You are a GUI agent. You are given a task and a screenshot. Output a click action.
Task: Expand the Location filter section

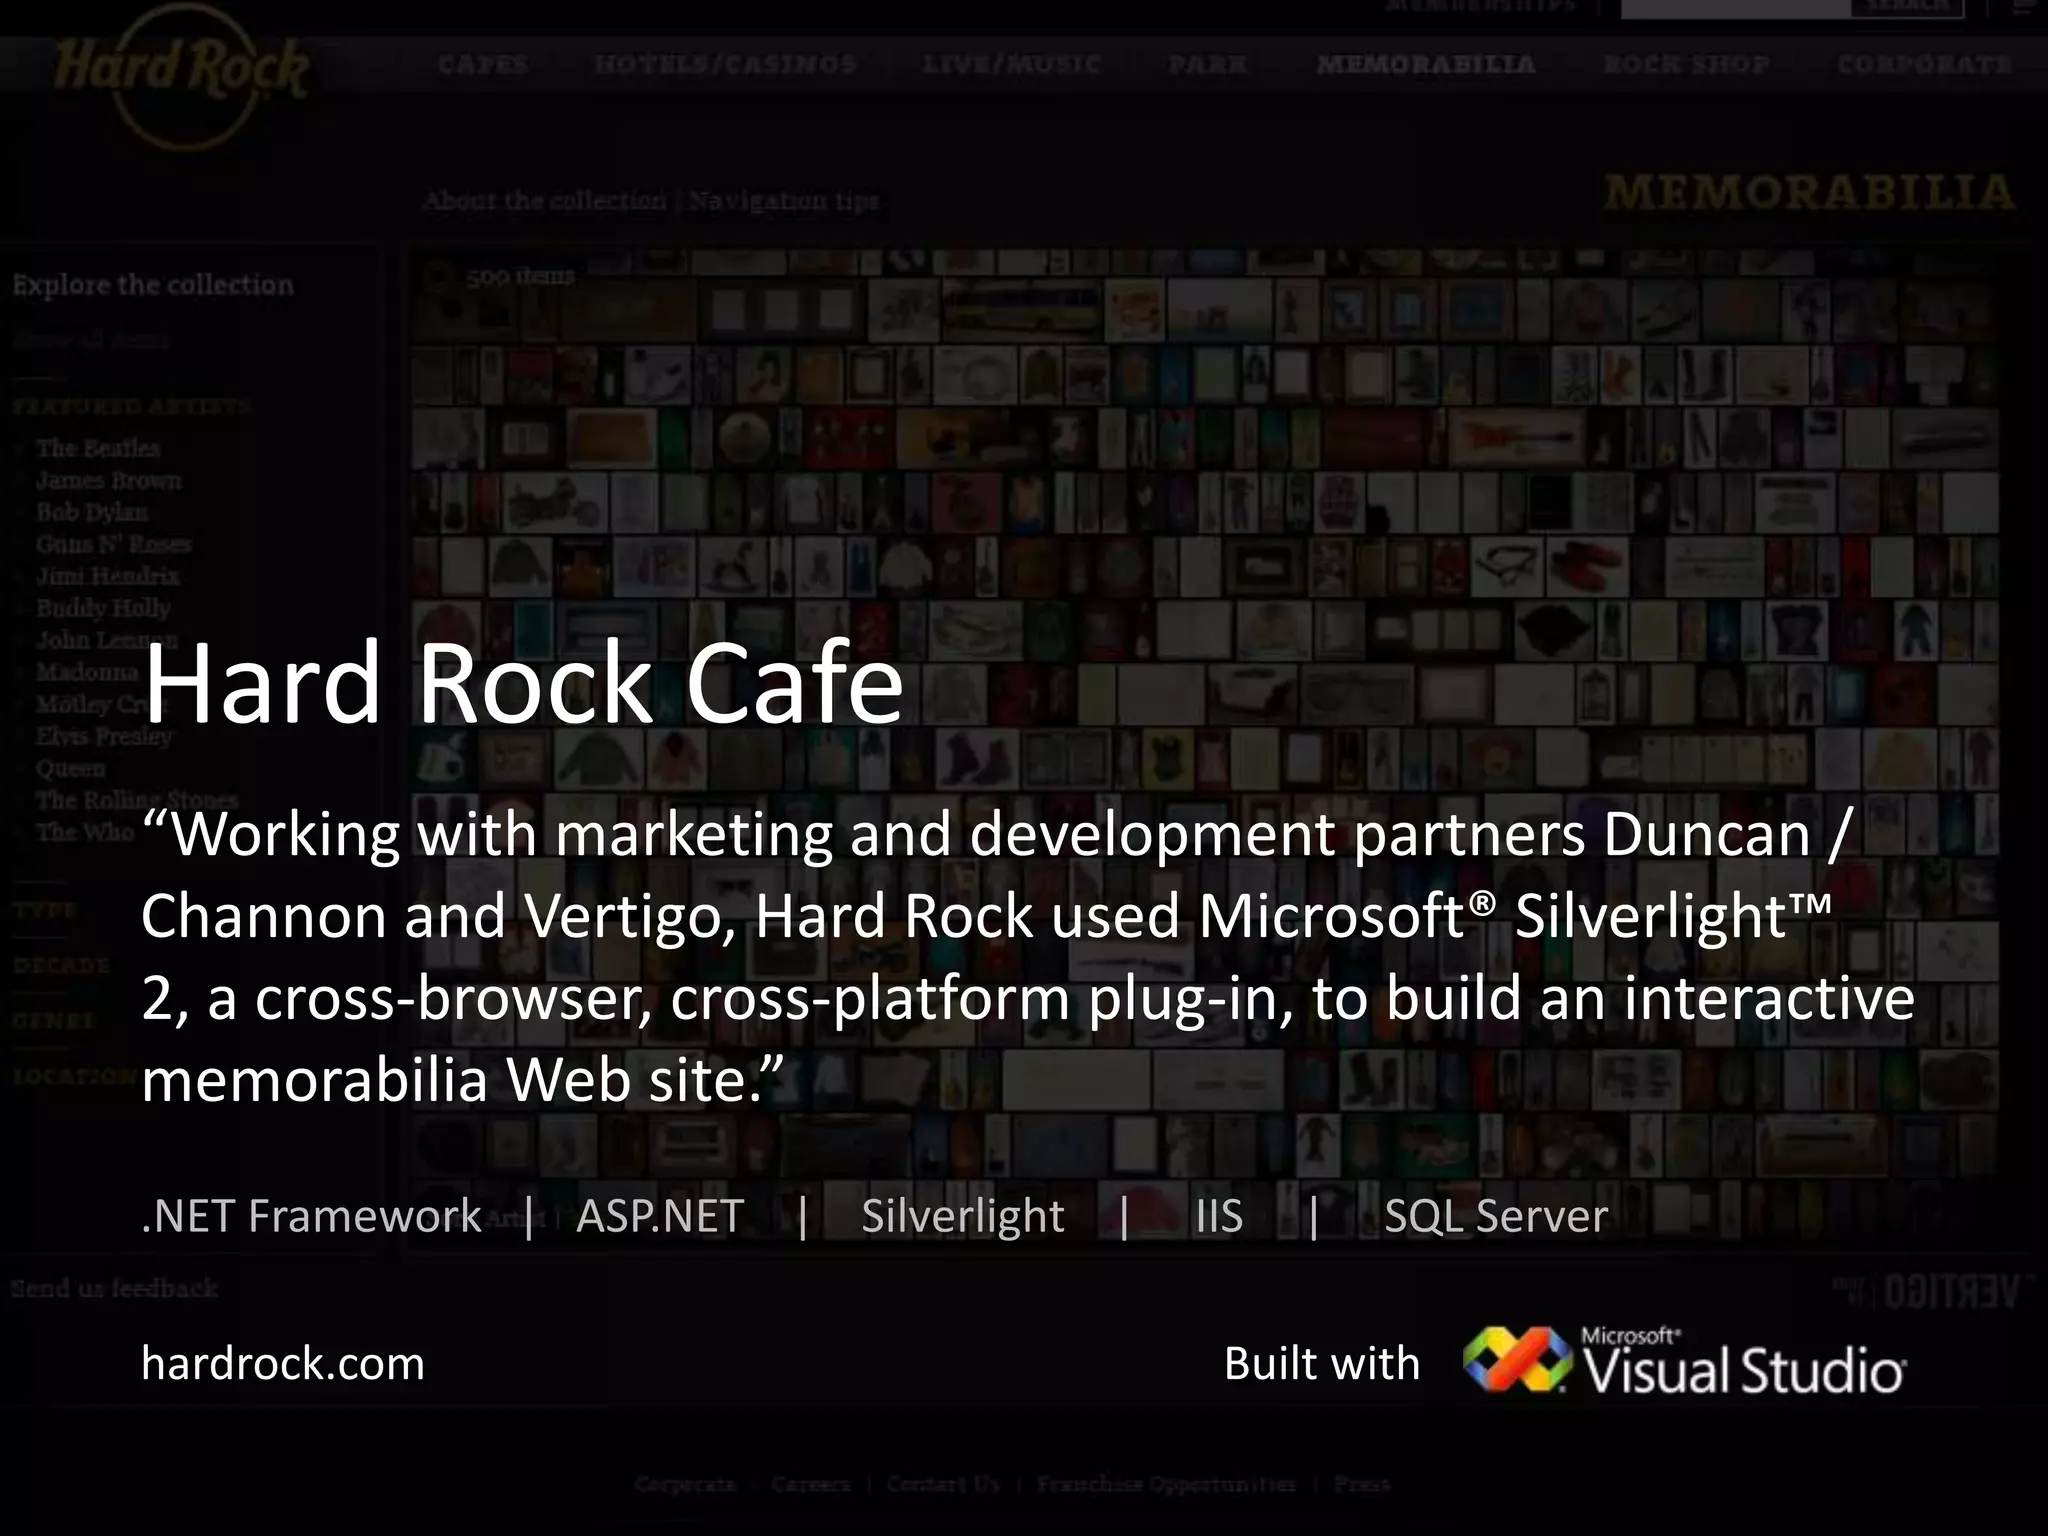72,1077
